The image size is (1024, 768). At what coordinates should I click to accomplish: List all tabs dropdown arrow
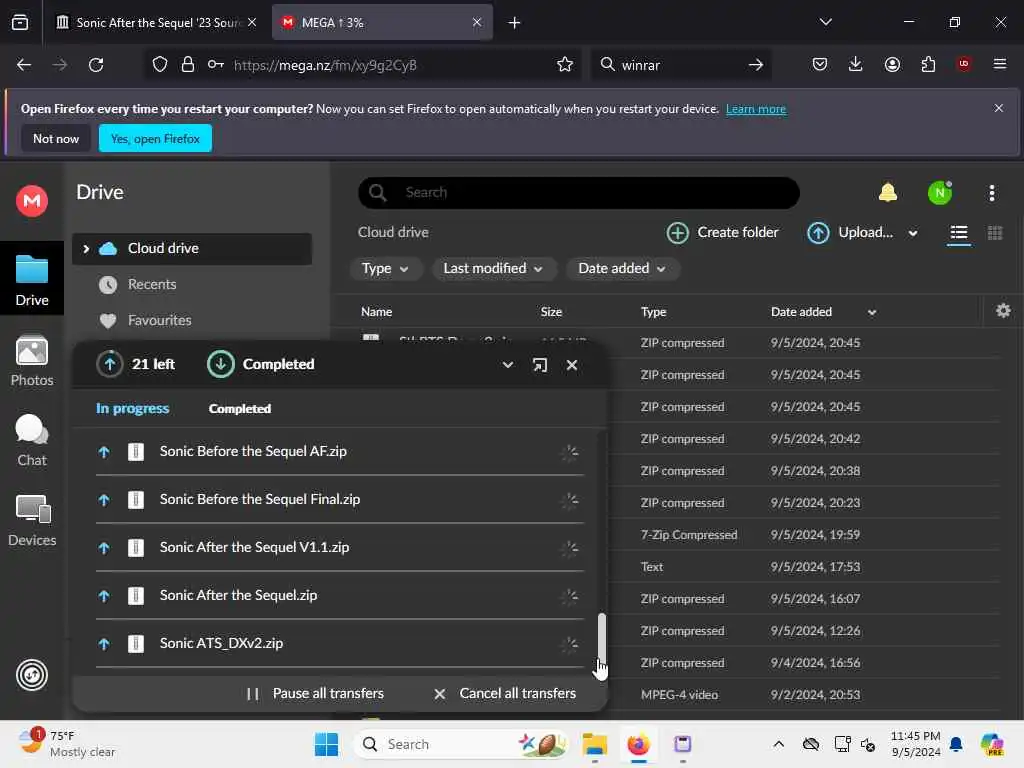[825, 22]
